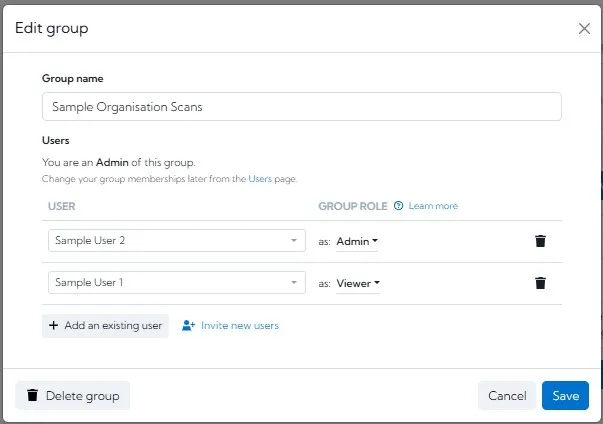Save the group changes

point(565,396)
